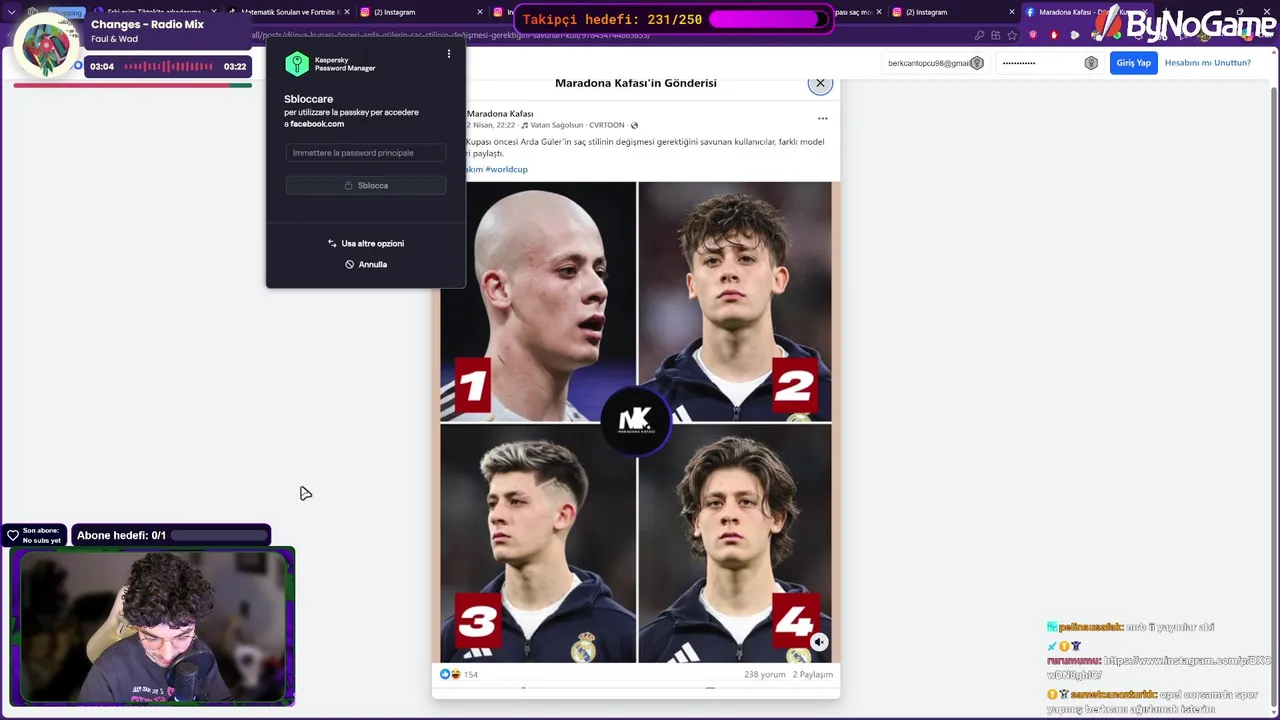
Task: Open the Hesabını mı Unuttun? link
Action: click(x=1208, y=63)
